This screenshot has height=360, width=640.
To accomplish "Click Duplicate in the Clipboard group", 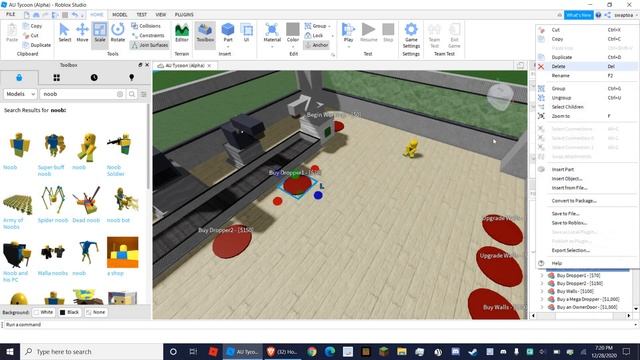I will (37, 45).
